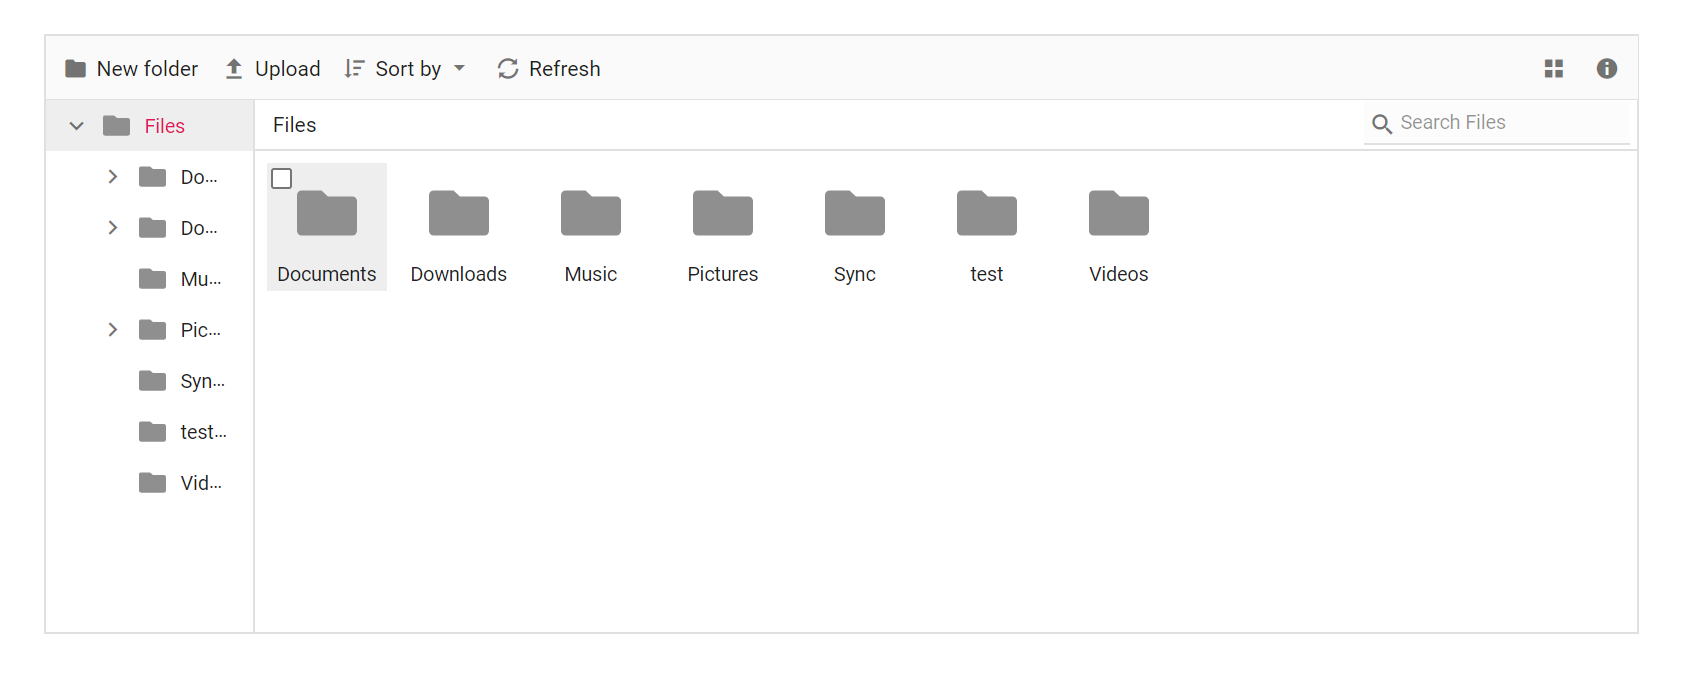Switch layout with the grid view icon
1683x690 pixels.
(1554, 69)
